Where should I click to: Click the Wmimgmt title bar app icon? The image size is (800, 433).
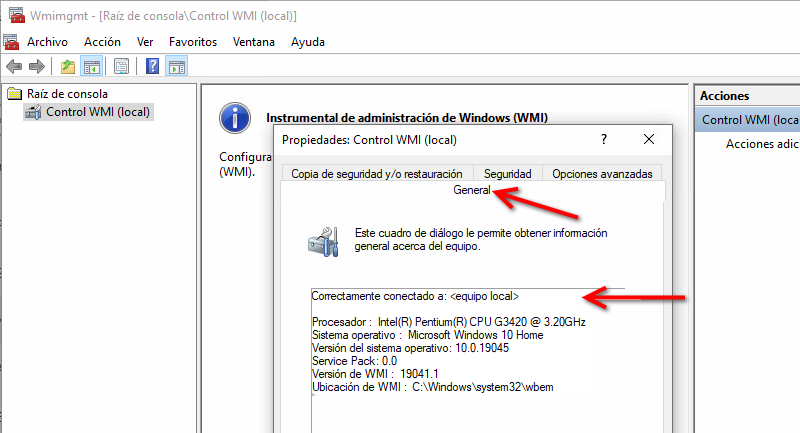pos(16,15)
